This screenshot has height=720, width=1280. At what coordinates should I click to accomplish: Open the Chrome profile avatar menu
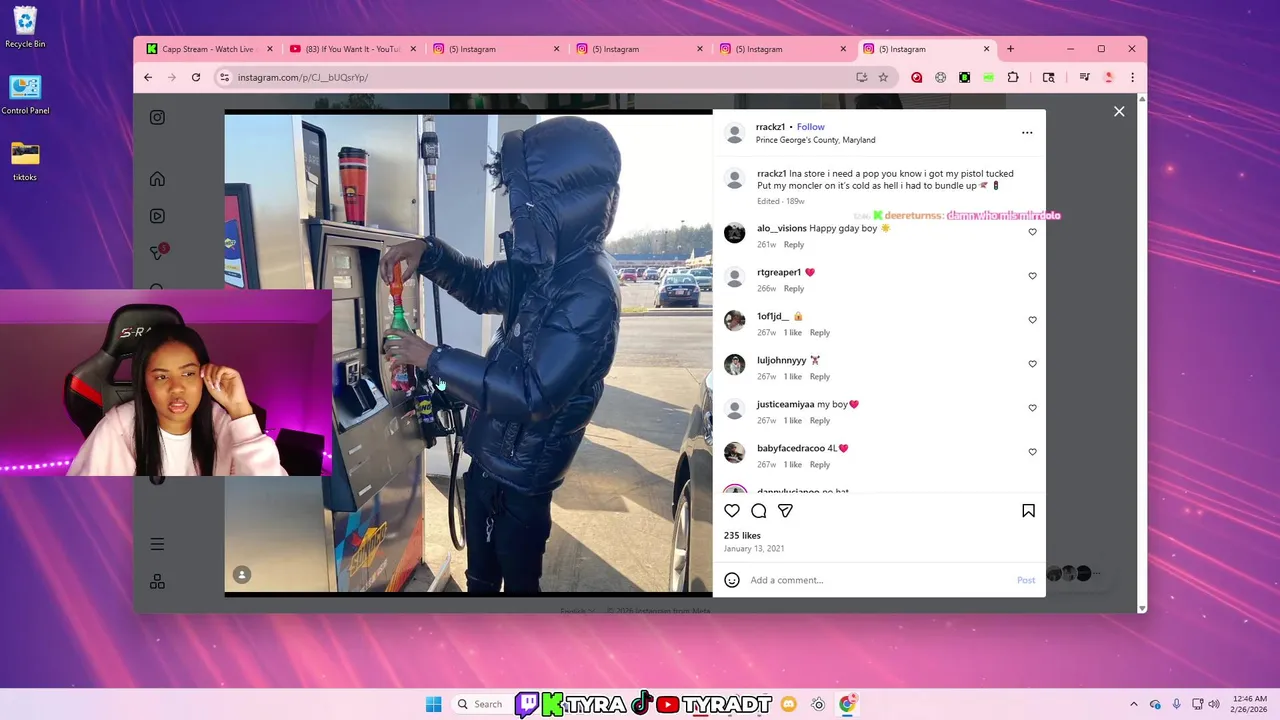coord(1108,77)
